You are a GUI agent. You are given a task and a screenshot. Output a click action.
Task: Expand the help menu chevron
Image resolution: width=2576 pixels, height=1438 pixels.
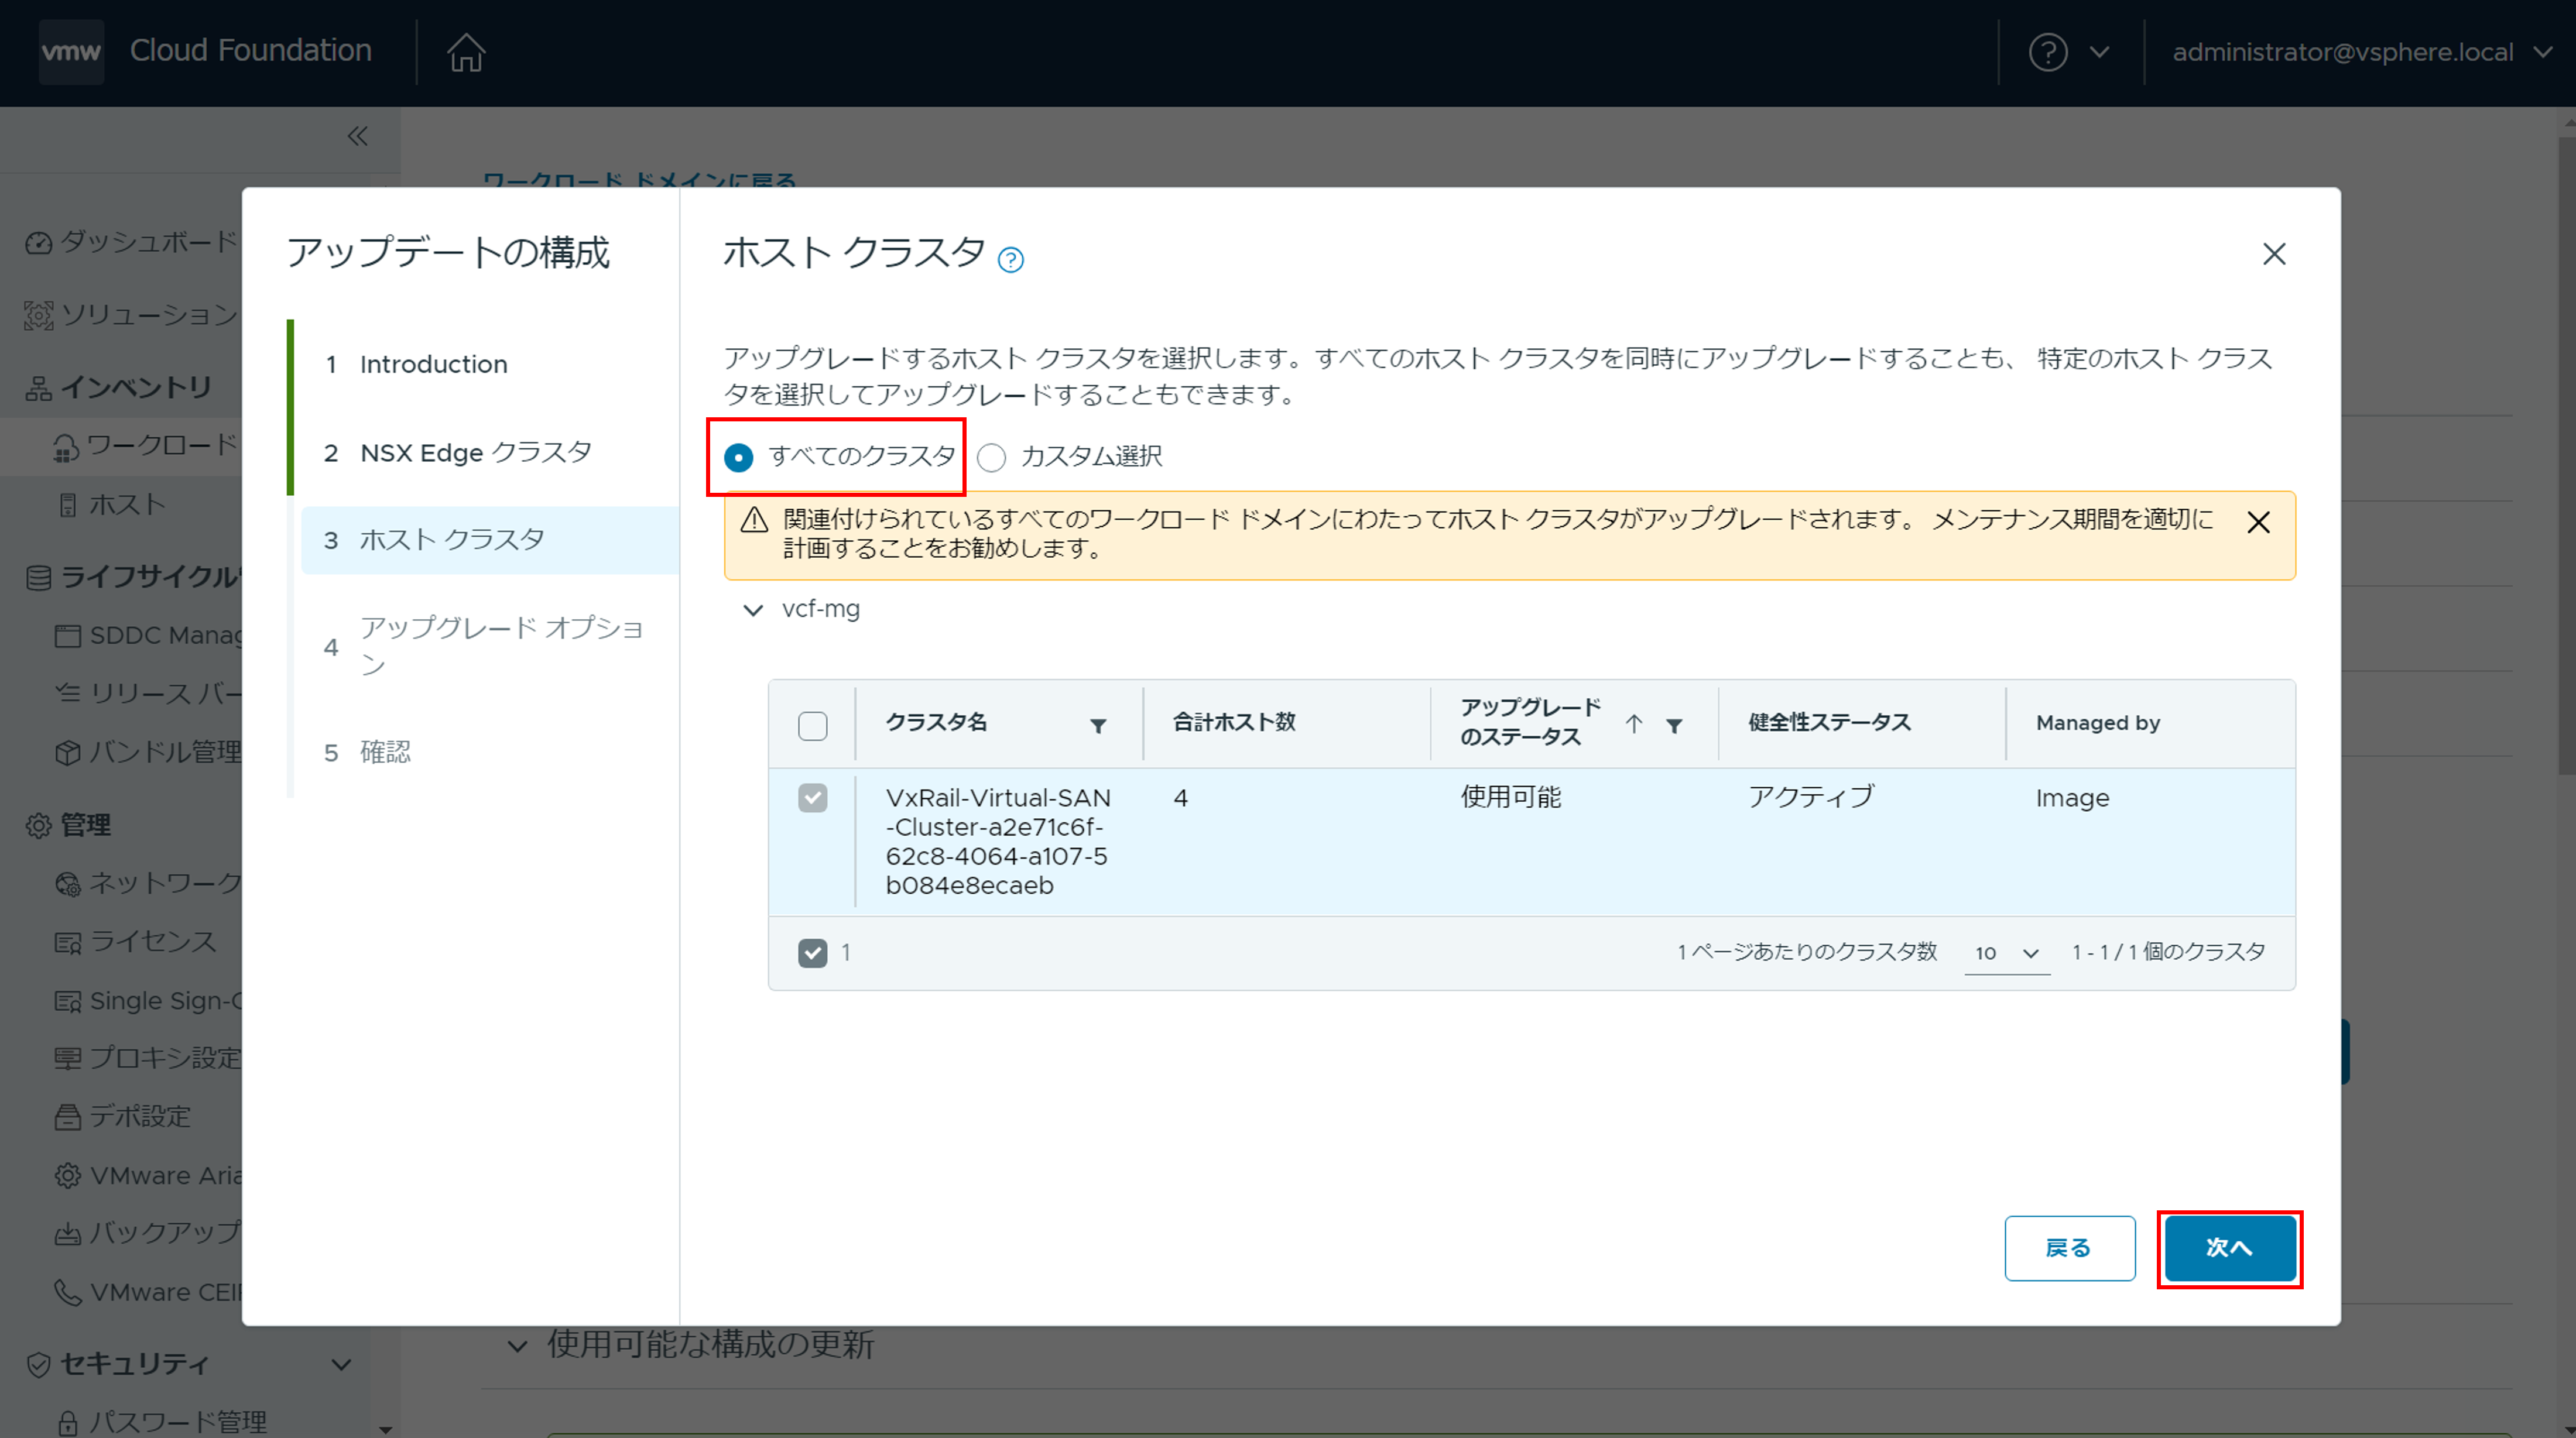click(2099, 52)
